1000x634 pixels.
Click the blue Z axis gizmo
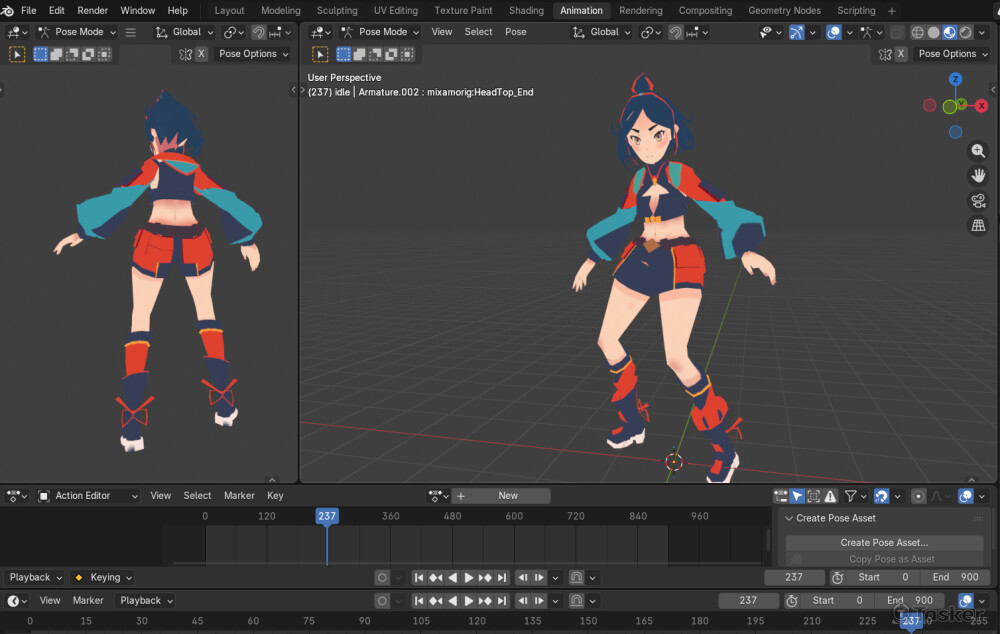pyautogui.click(x=955, y=79)
